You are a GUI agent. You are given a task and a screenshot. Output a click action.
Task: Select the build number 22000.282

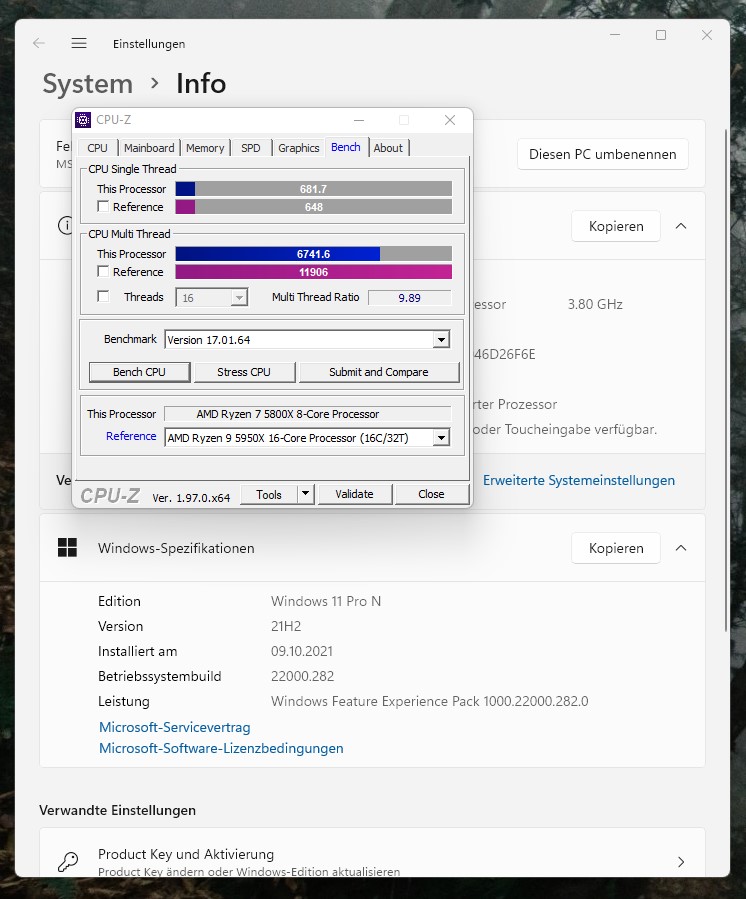[302, 676]
